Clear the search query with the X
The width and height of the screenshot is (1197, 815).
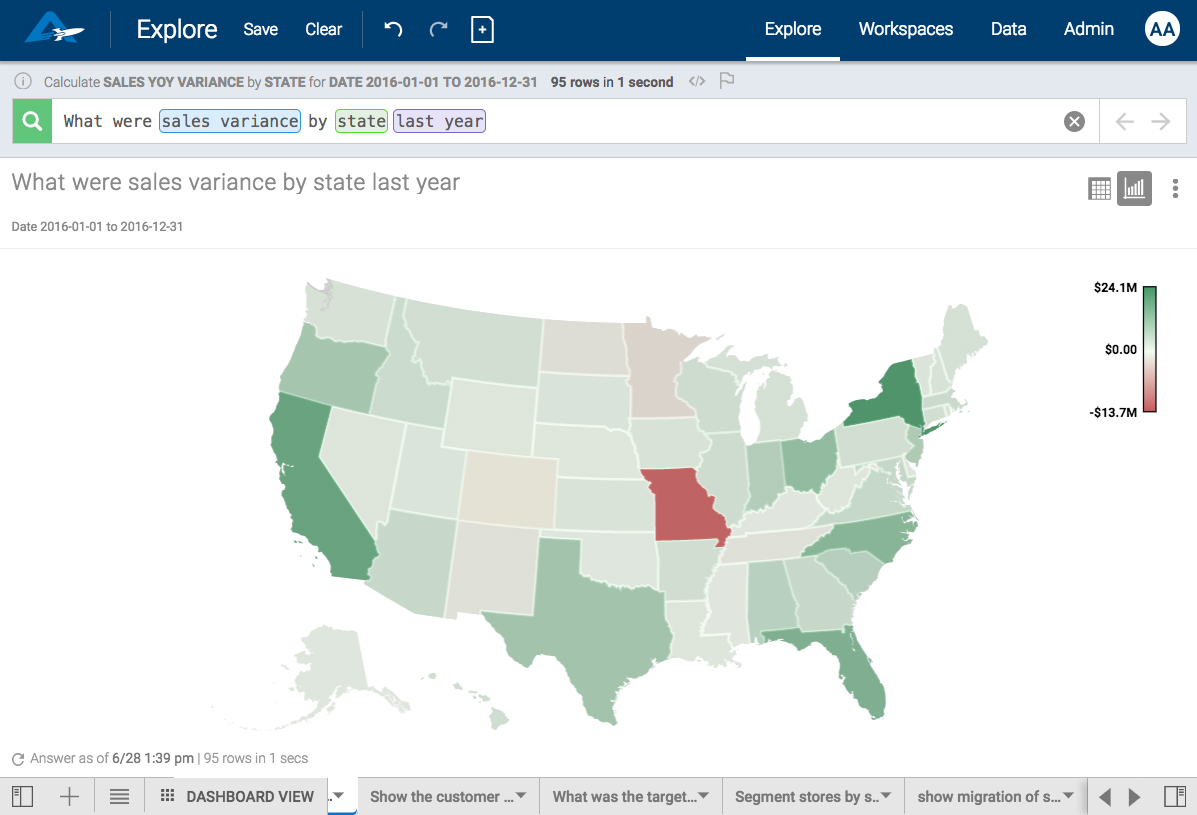point(1074,121)
